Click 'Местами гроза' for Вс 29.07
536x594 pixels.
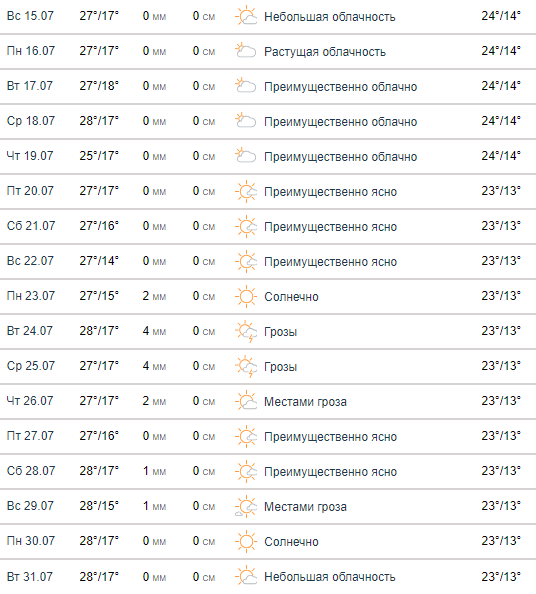pos(305,506)
